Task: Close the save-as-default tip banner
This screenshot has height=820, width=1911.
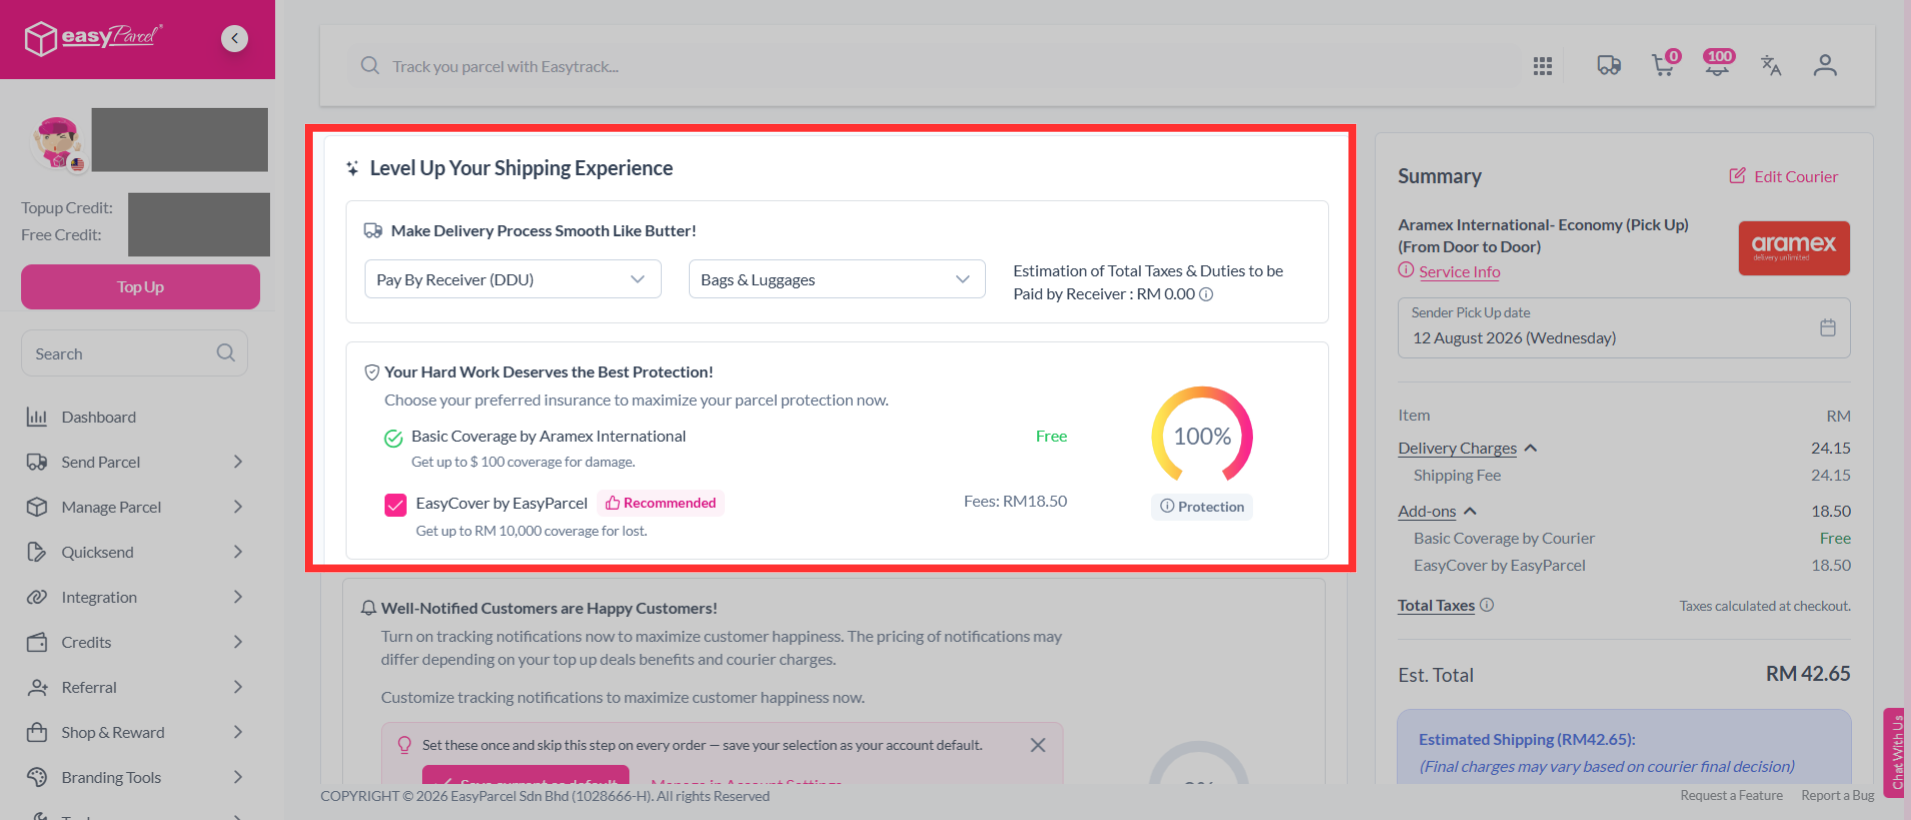Action: [1038, 745]
